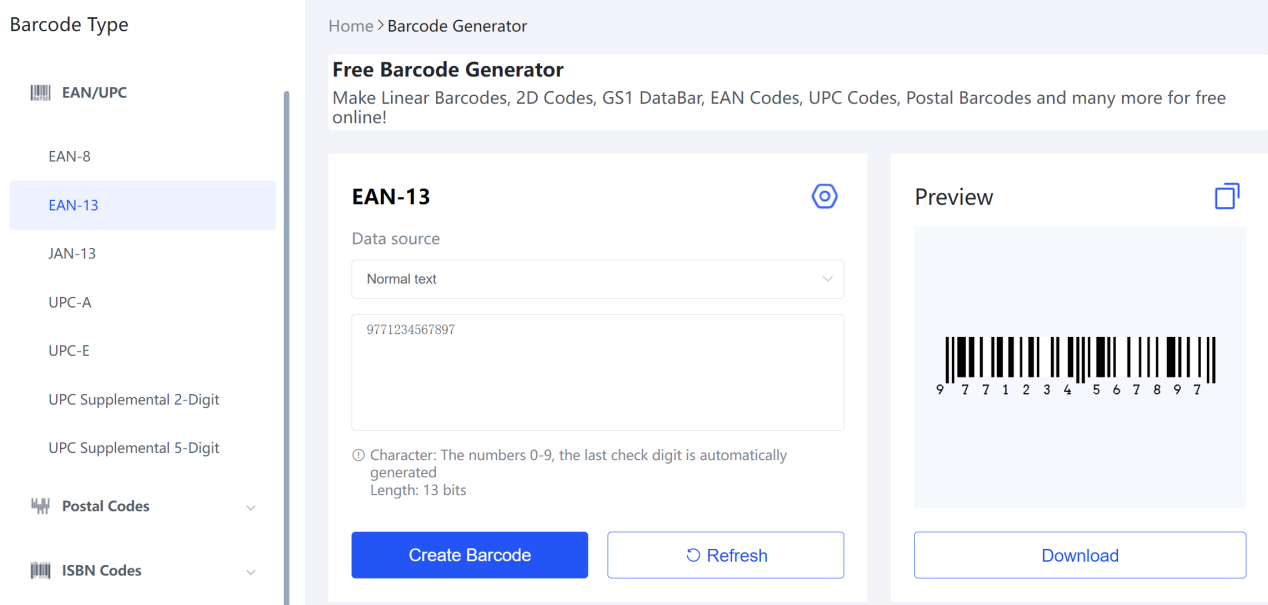
Task: Click the Create Barcode button
Action: (470, 555)
